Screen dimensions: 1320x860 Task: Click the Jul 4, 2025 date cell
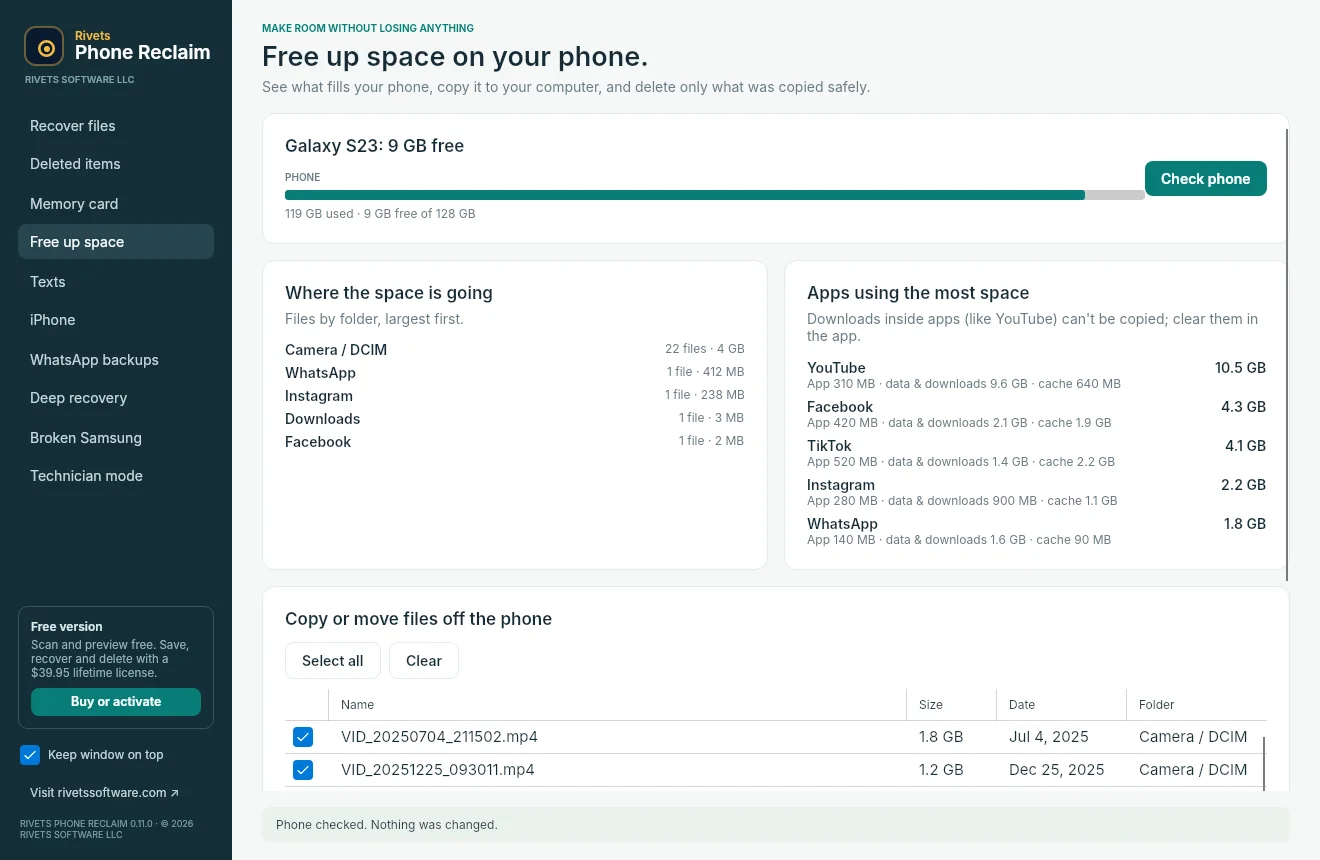[x=1049, y=737]
